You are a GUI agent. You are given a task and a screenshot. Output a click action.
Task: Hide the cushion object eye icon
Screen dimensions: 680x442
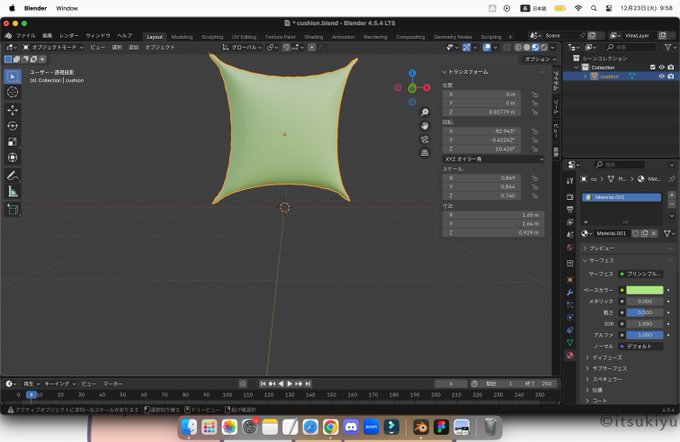pos(662,76)
